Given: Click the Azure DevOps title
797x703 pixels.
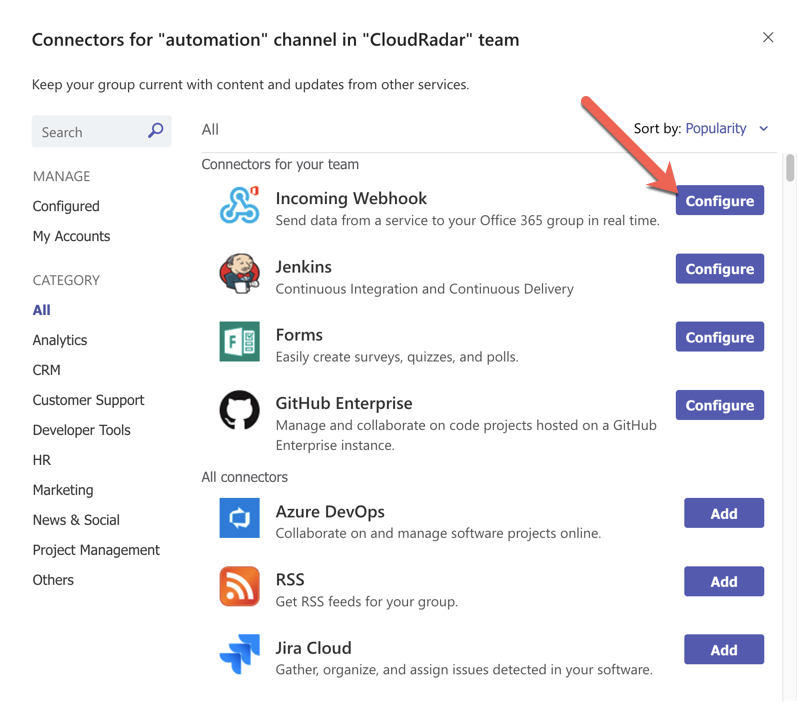Looking at the screenshot, I should click(330, 511).
